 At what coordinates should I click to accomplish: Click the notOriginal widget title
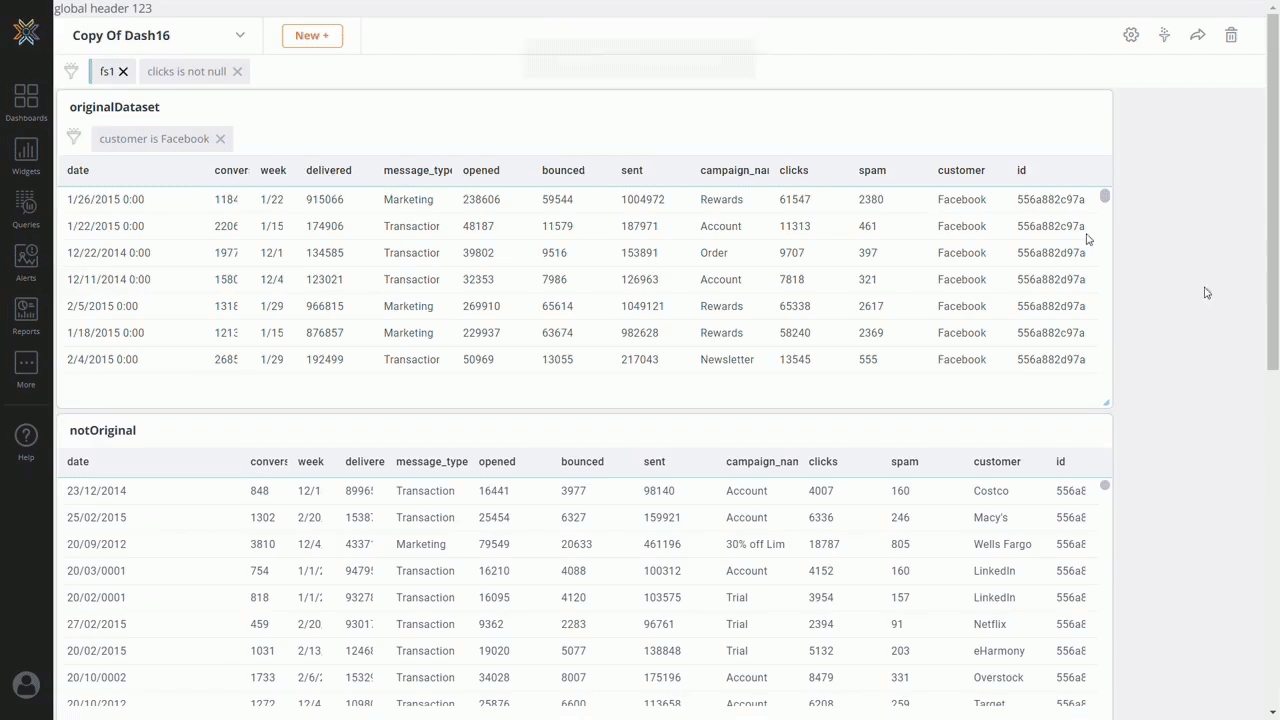(x=103, y=431)
